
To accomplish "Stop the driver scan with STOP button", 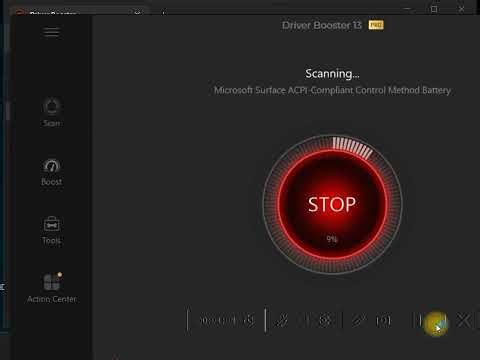I will point(332,204).
